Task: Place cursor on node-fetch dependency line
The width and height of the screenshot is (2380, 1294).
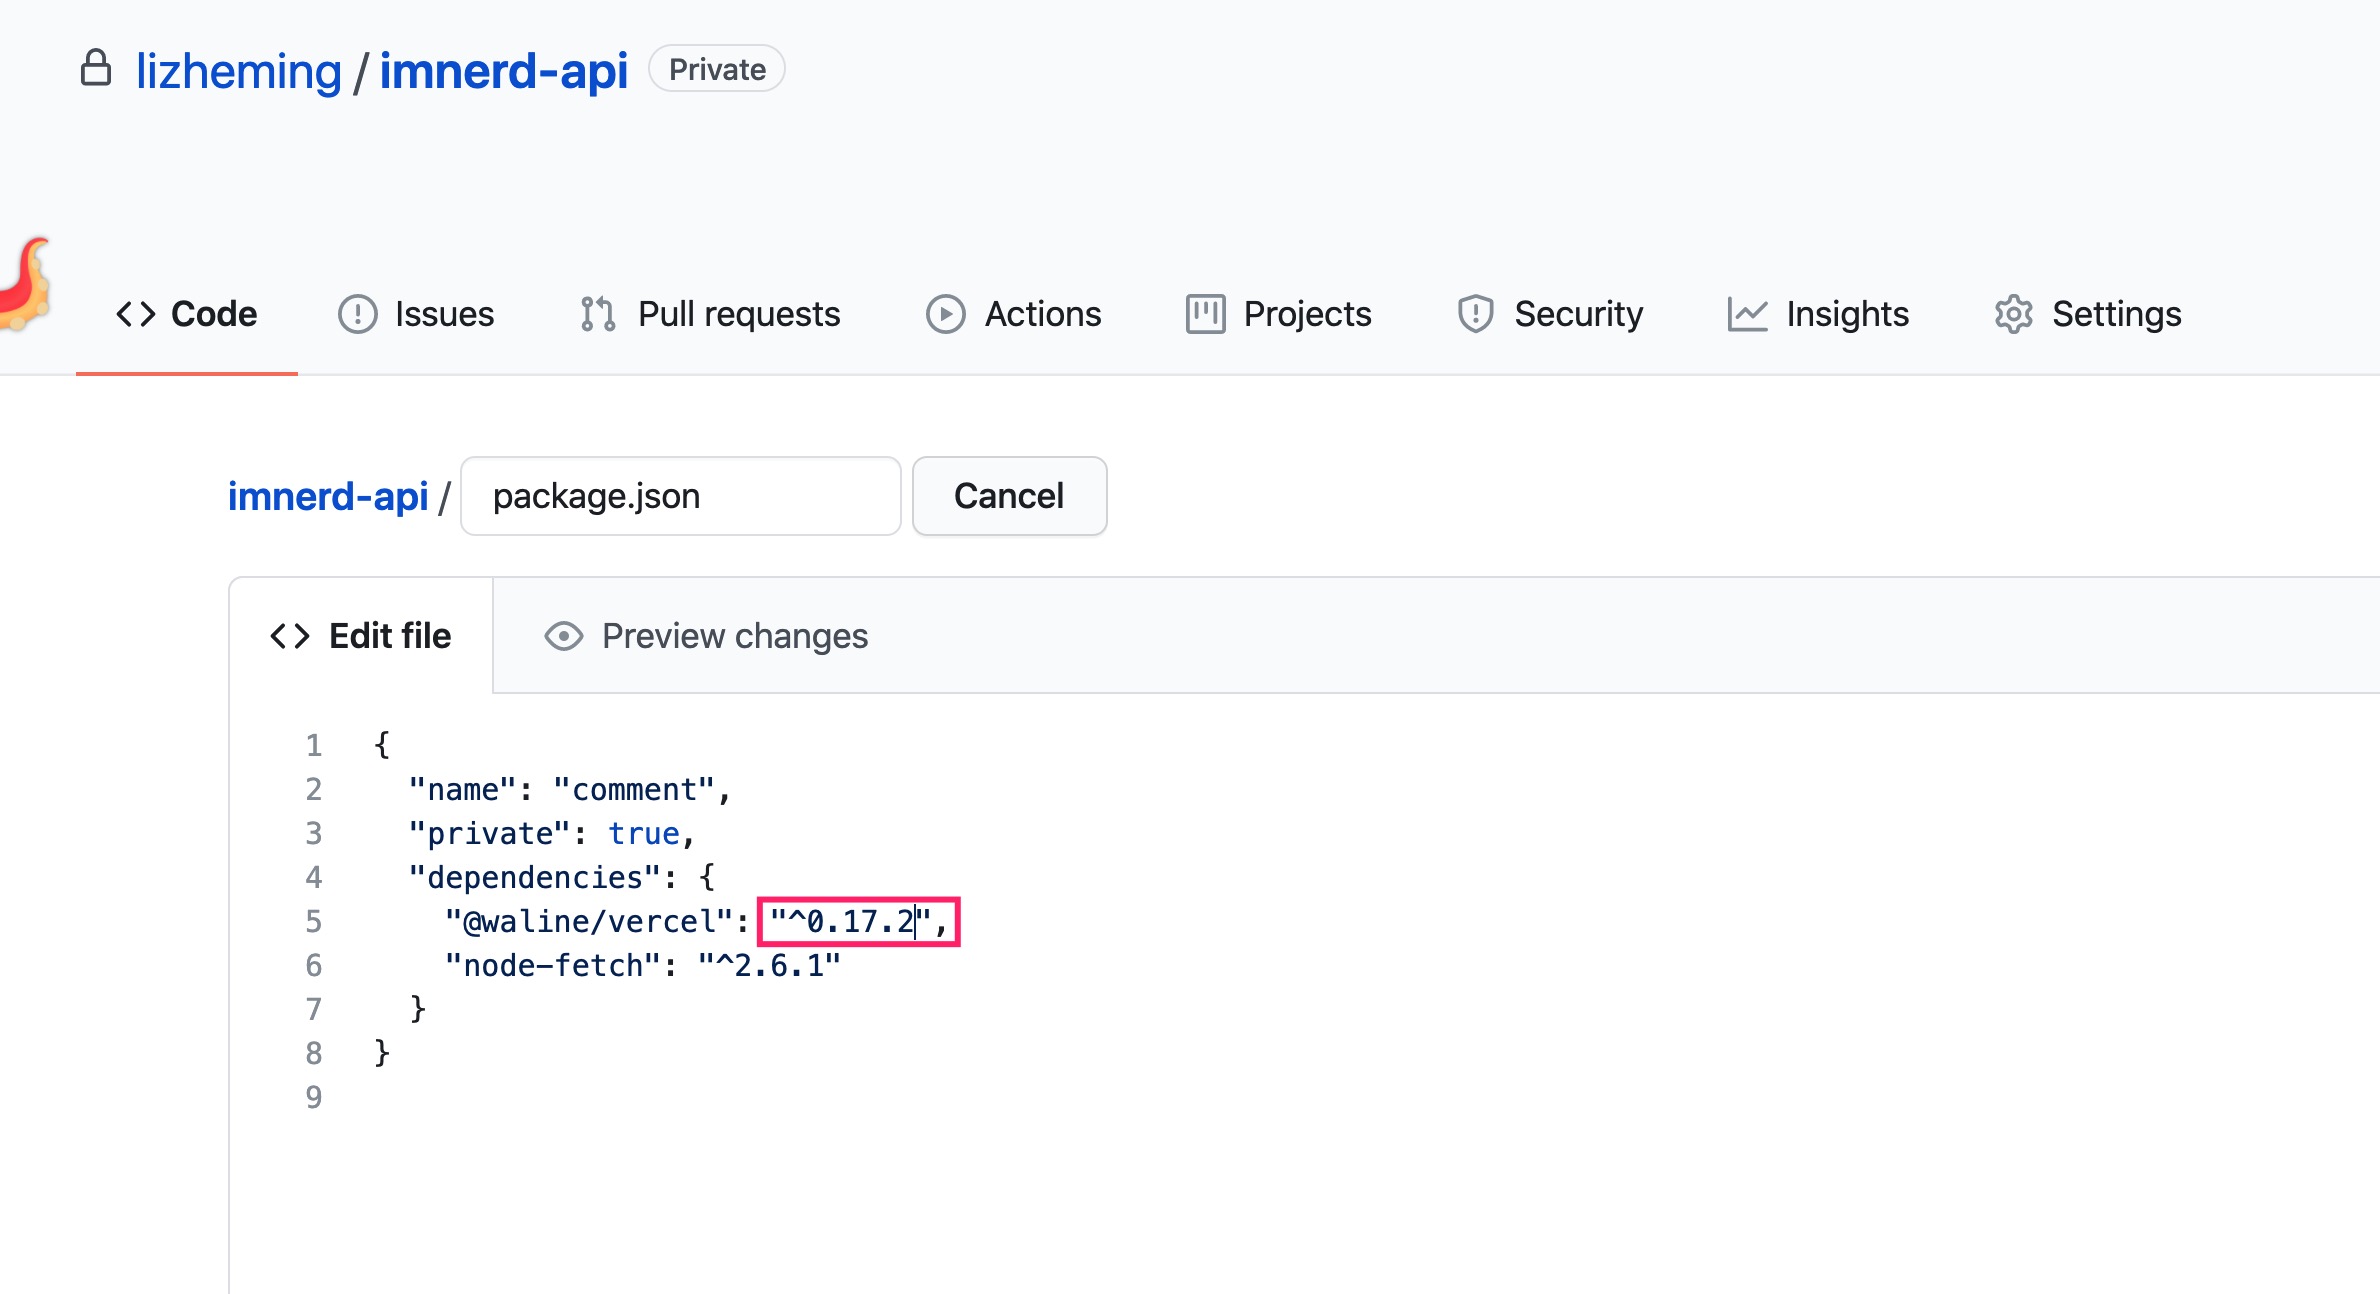Action: pos(642,965)
